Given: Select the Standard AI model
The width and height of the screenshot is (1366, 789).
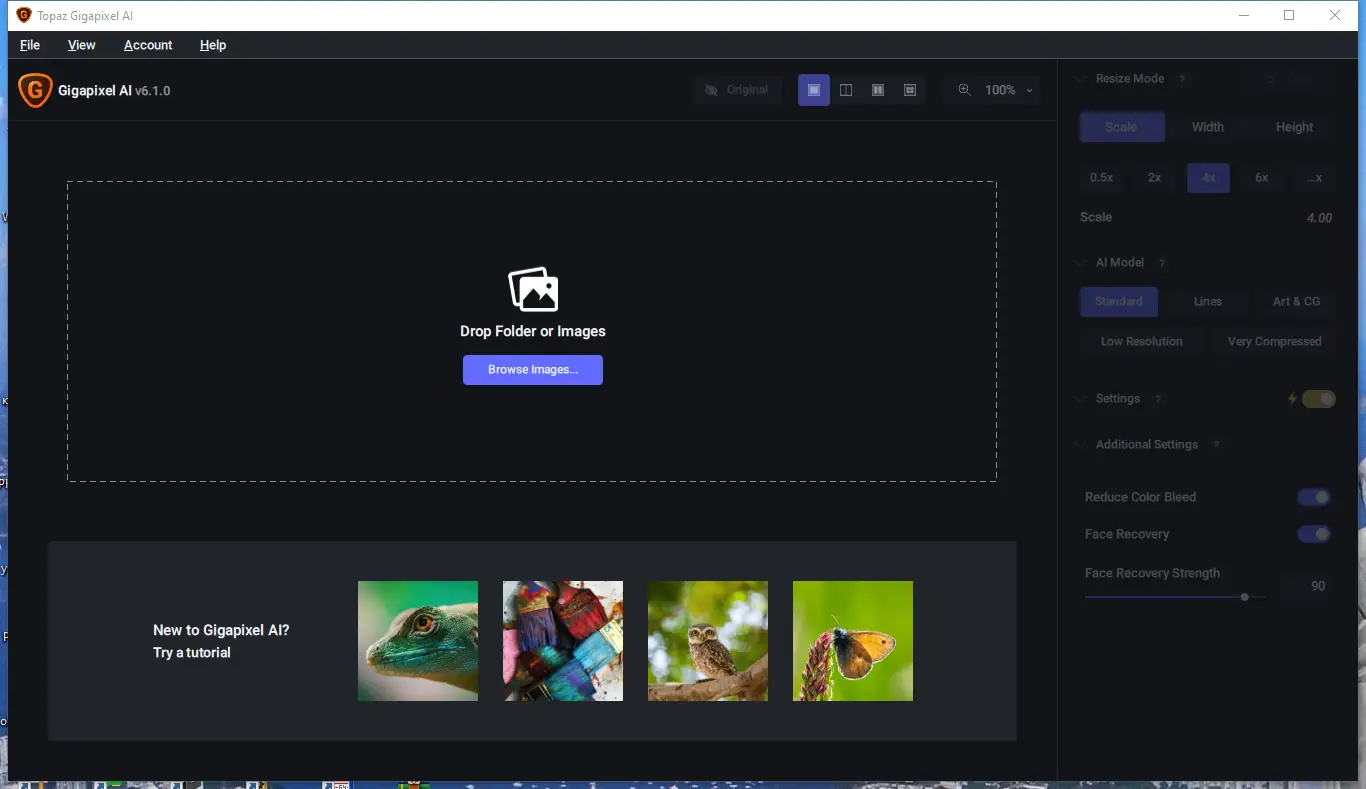Looking at the screenshot, I should (x=1119, y=302).
